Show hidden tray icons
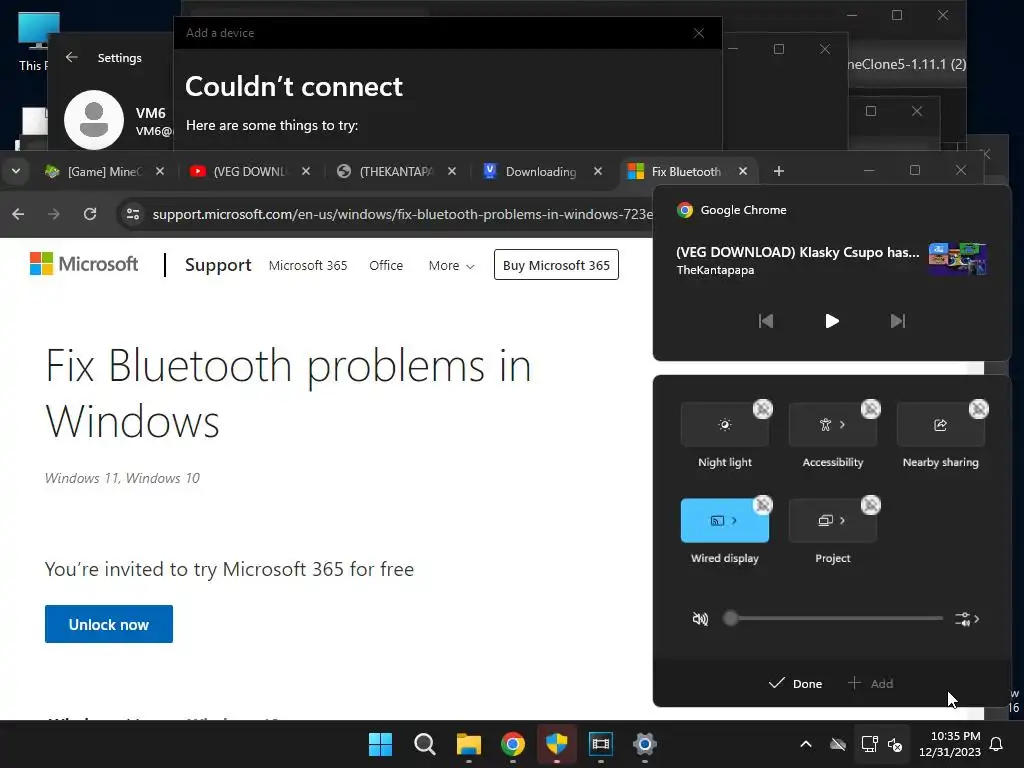This screenshot has width=1024, height=768. click(806, 744)
